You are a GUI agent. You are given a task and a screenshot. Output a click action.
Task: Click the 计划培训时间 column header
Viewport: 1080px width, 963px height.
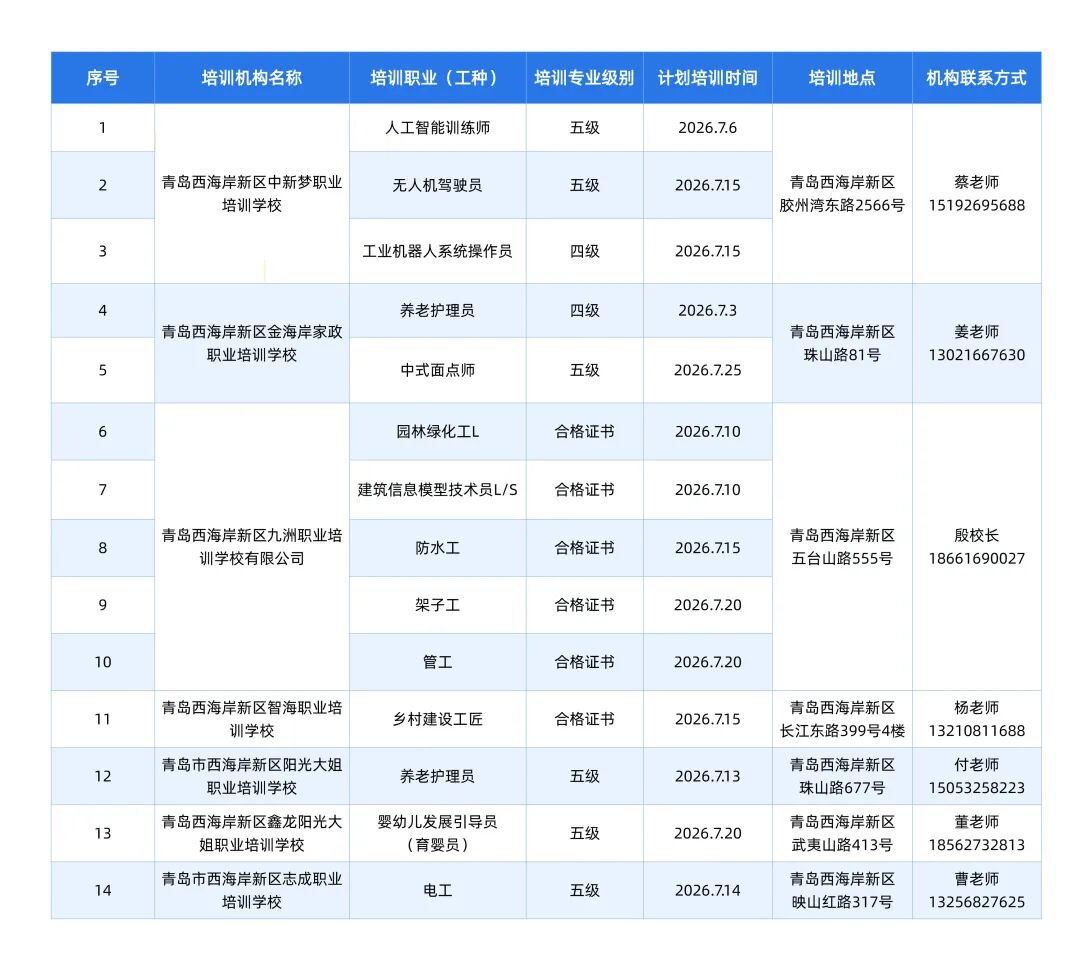(x=707, y=78)
